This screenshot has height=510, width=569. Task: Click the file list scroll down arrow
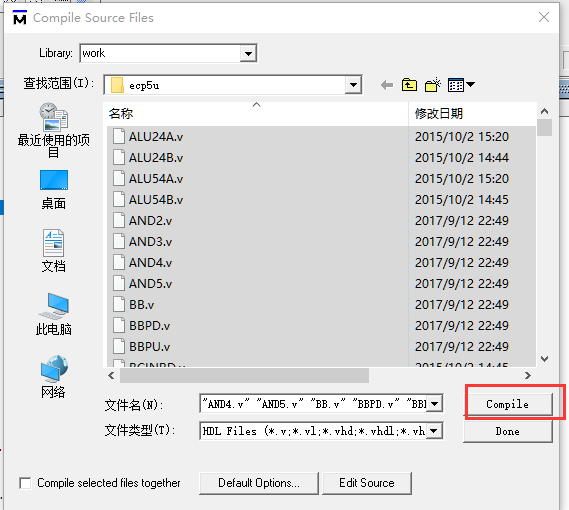(x=544, y=359)
